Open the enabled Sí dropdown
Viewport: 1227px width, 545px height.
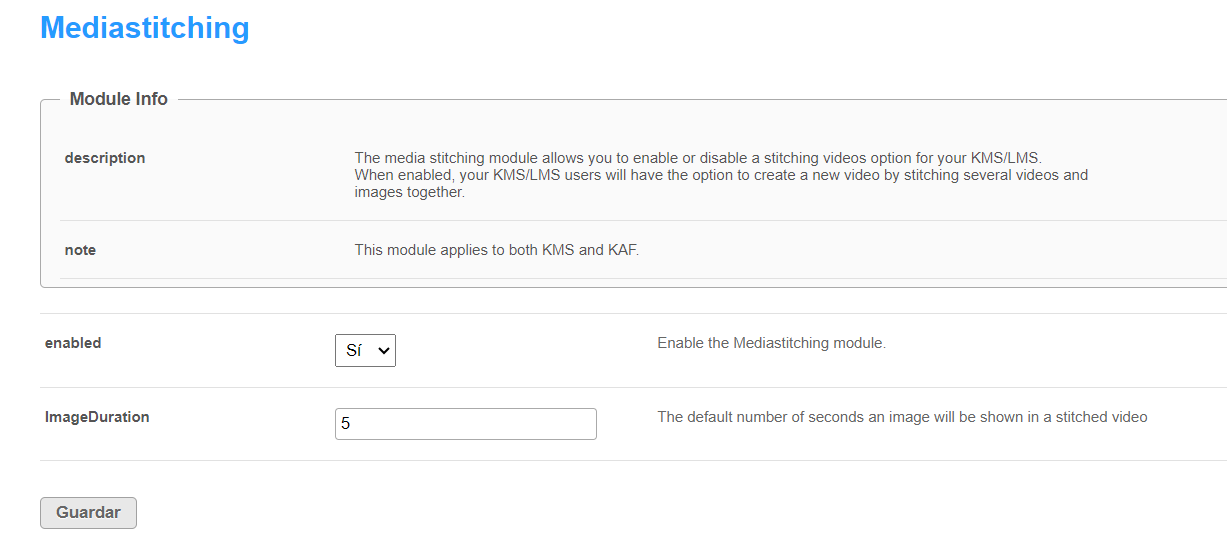click(x=365, y=351)
